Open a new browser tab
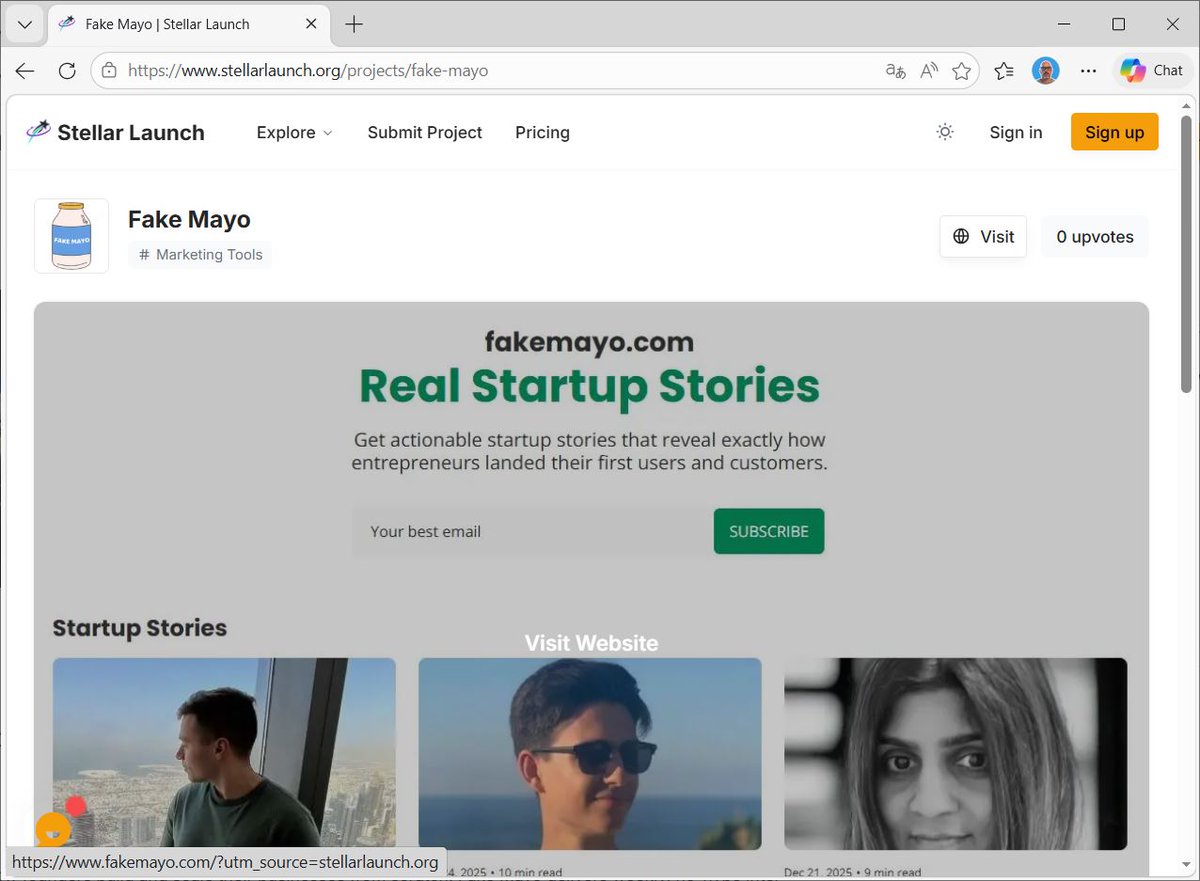This screenshot has height=881, width=1200. (354, 24)
